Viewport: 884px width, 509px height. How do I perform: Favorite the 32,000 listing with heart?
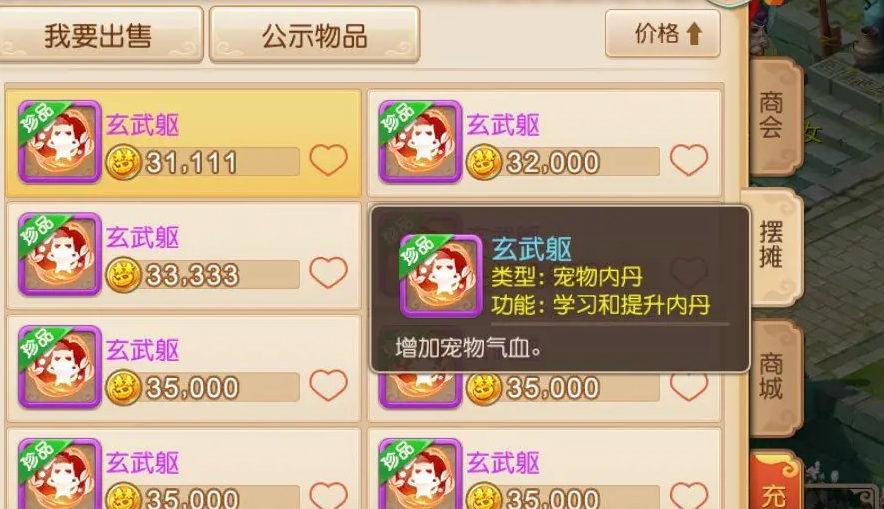point(689,160)
